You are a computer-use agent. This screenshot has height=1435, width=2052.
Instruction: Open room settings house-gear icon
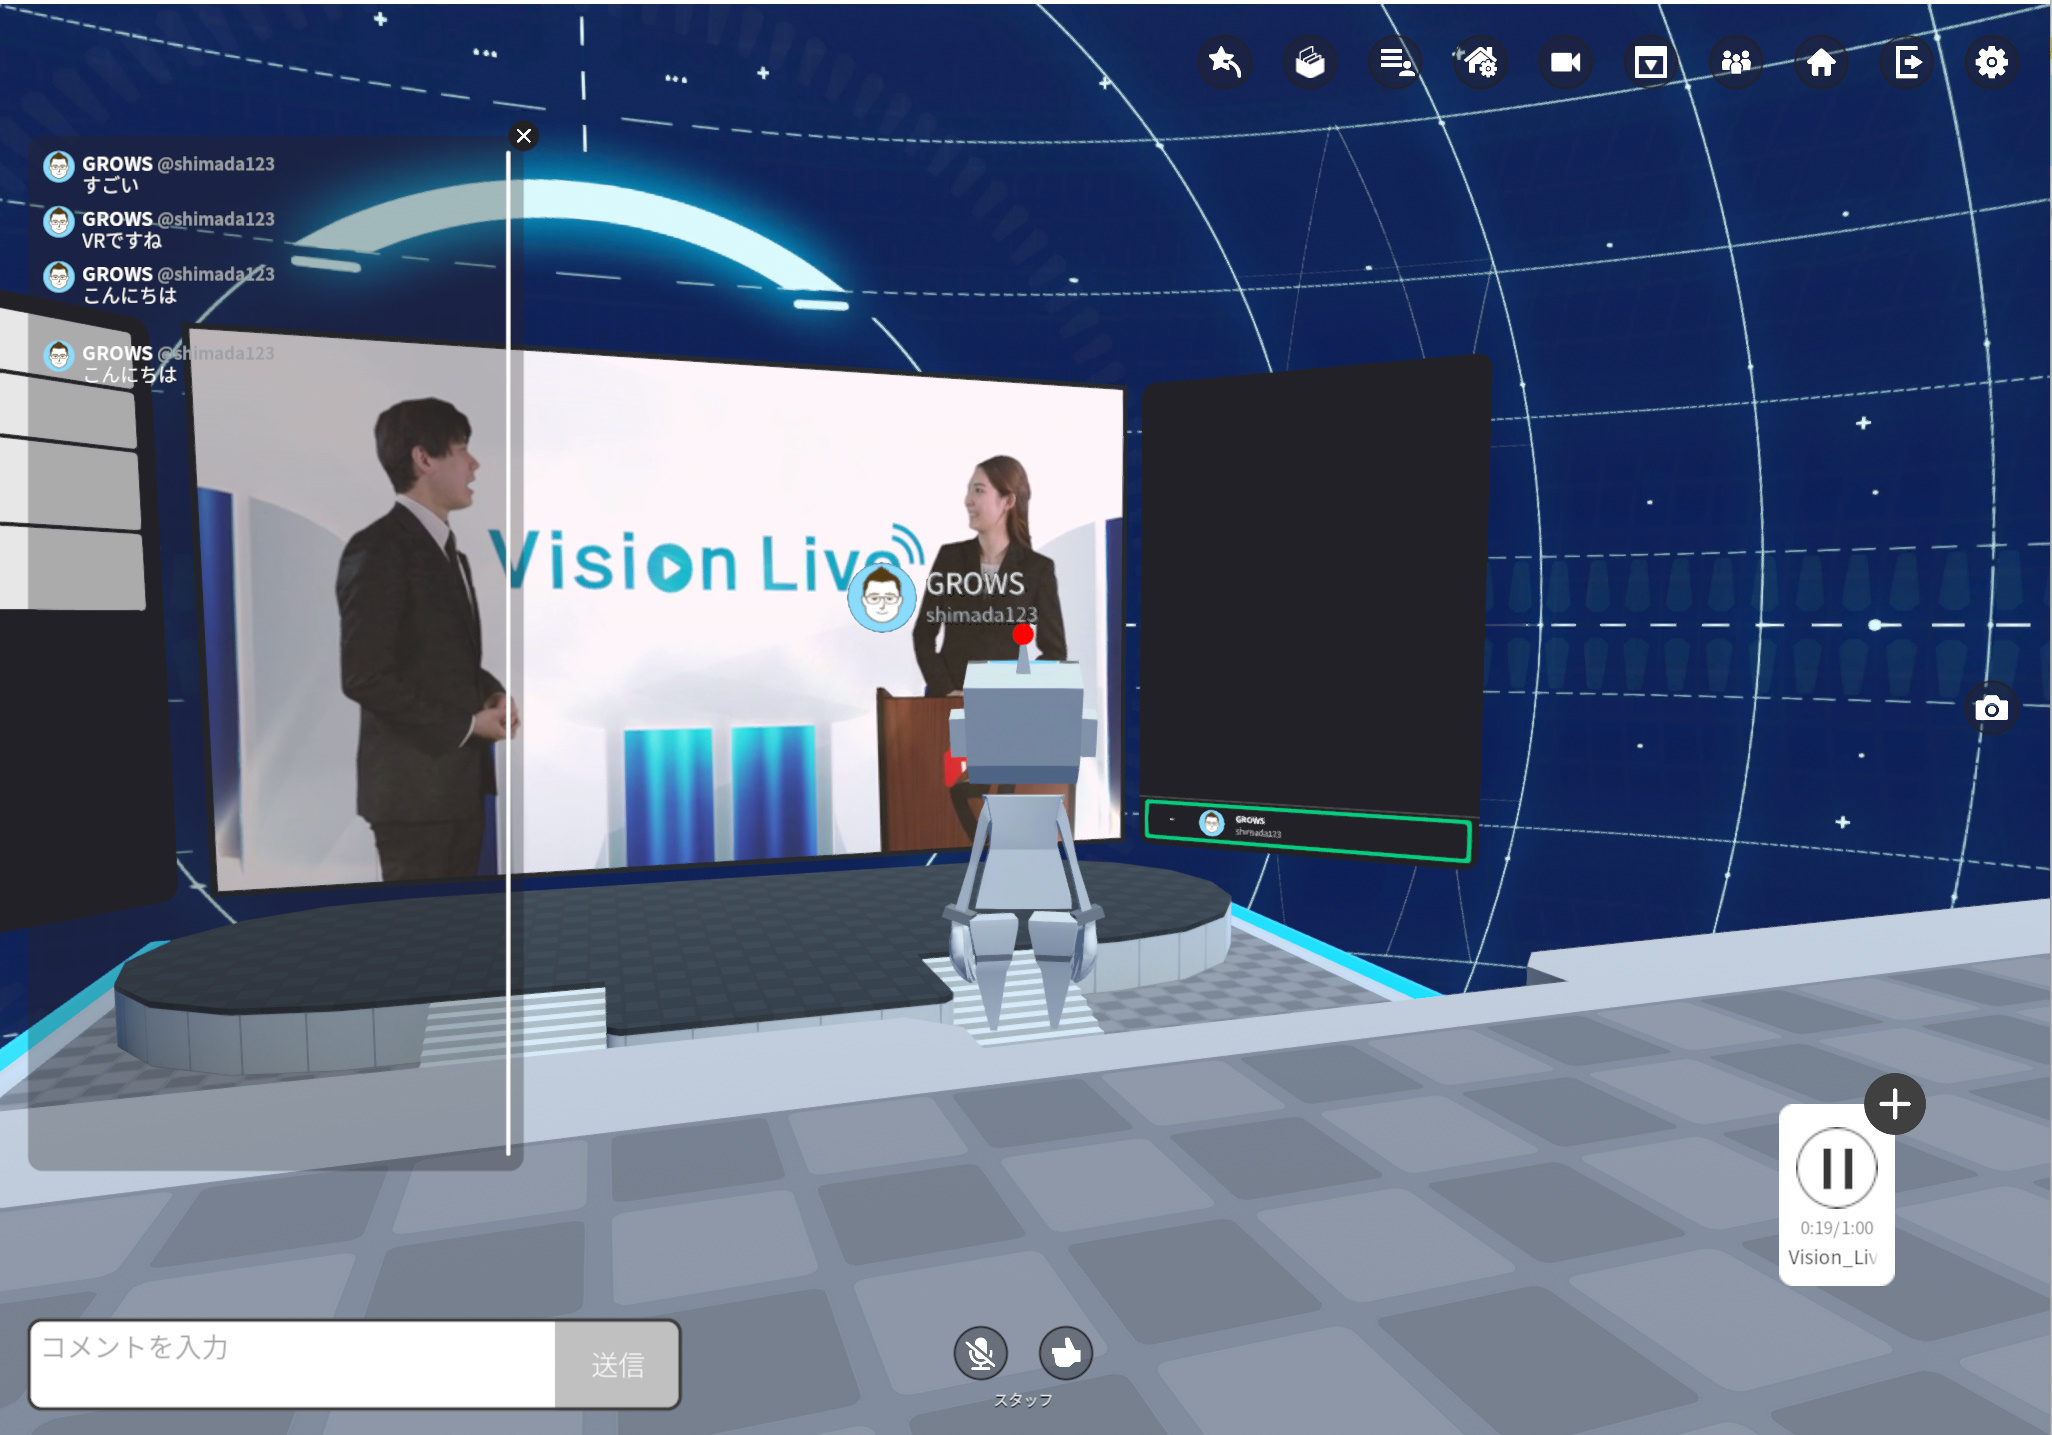coord(1481,62)
